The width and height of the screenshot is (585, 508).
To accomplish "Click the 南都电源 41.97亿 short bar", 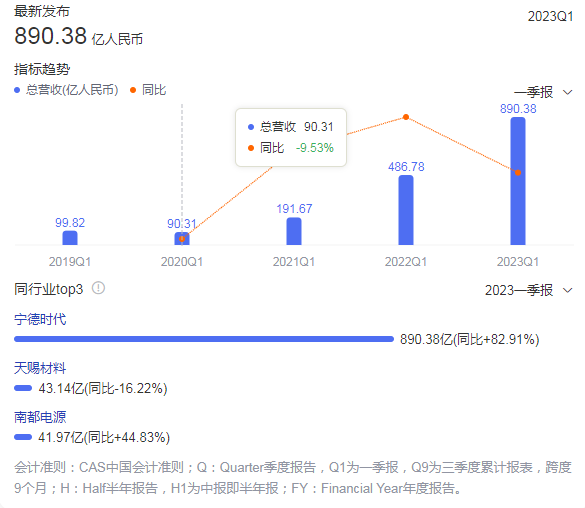I will pos(23,437).
